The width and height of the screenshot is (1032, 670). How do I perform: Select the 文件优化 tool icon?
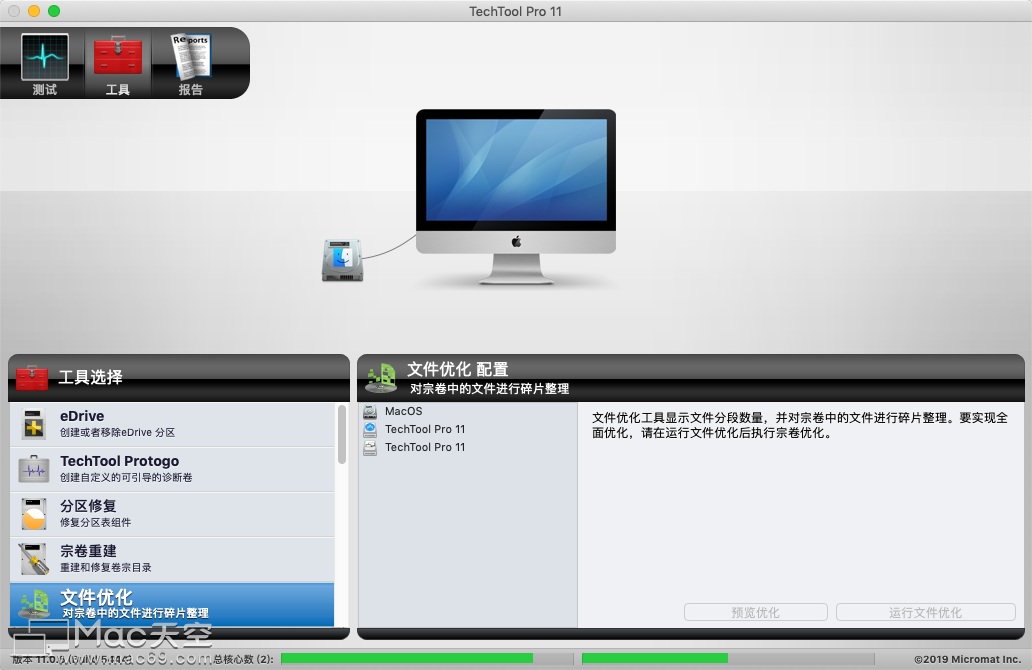click(34, 604)
